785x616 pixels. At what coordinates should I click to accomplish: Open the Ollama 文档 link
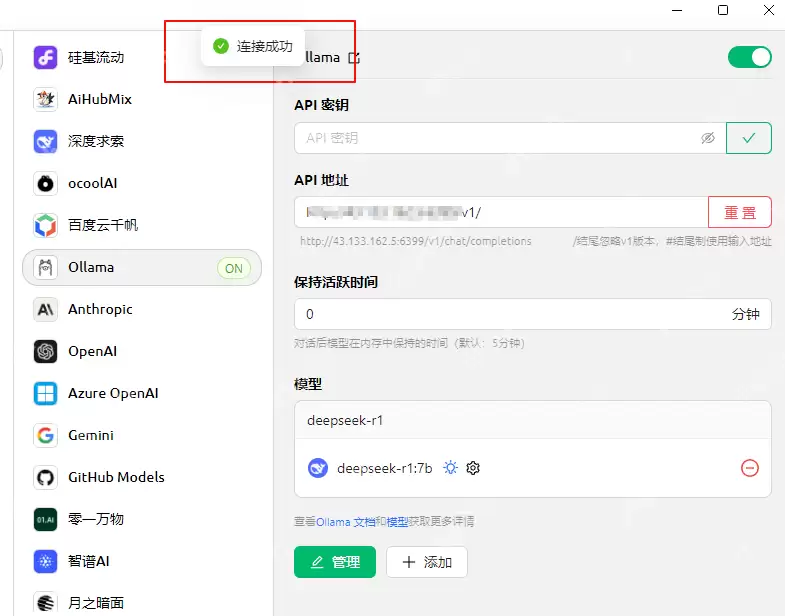(345, 522)
